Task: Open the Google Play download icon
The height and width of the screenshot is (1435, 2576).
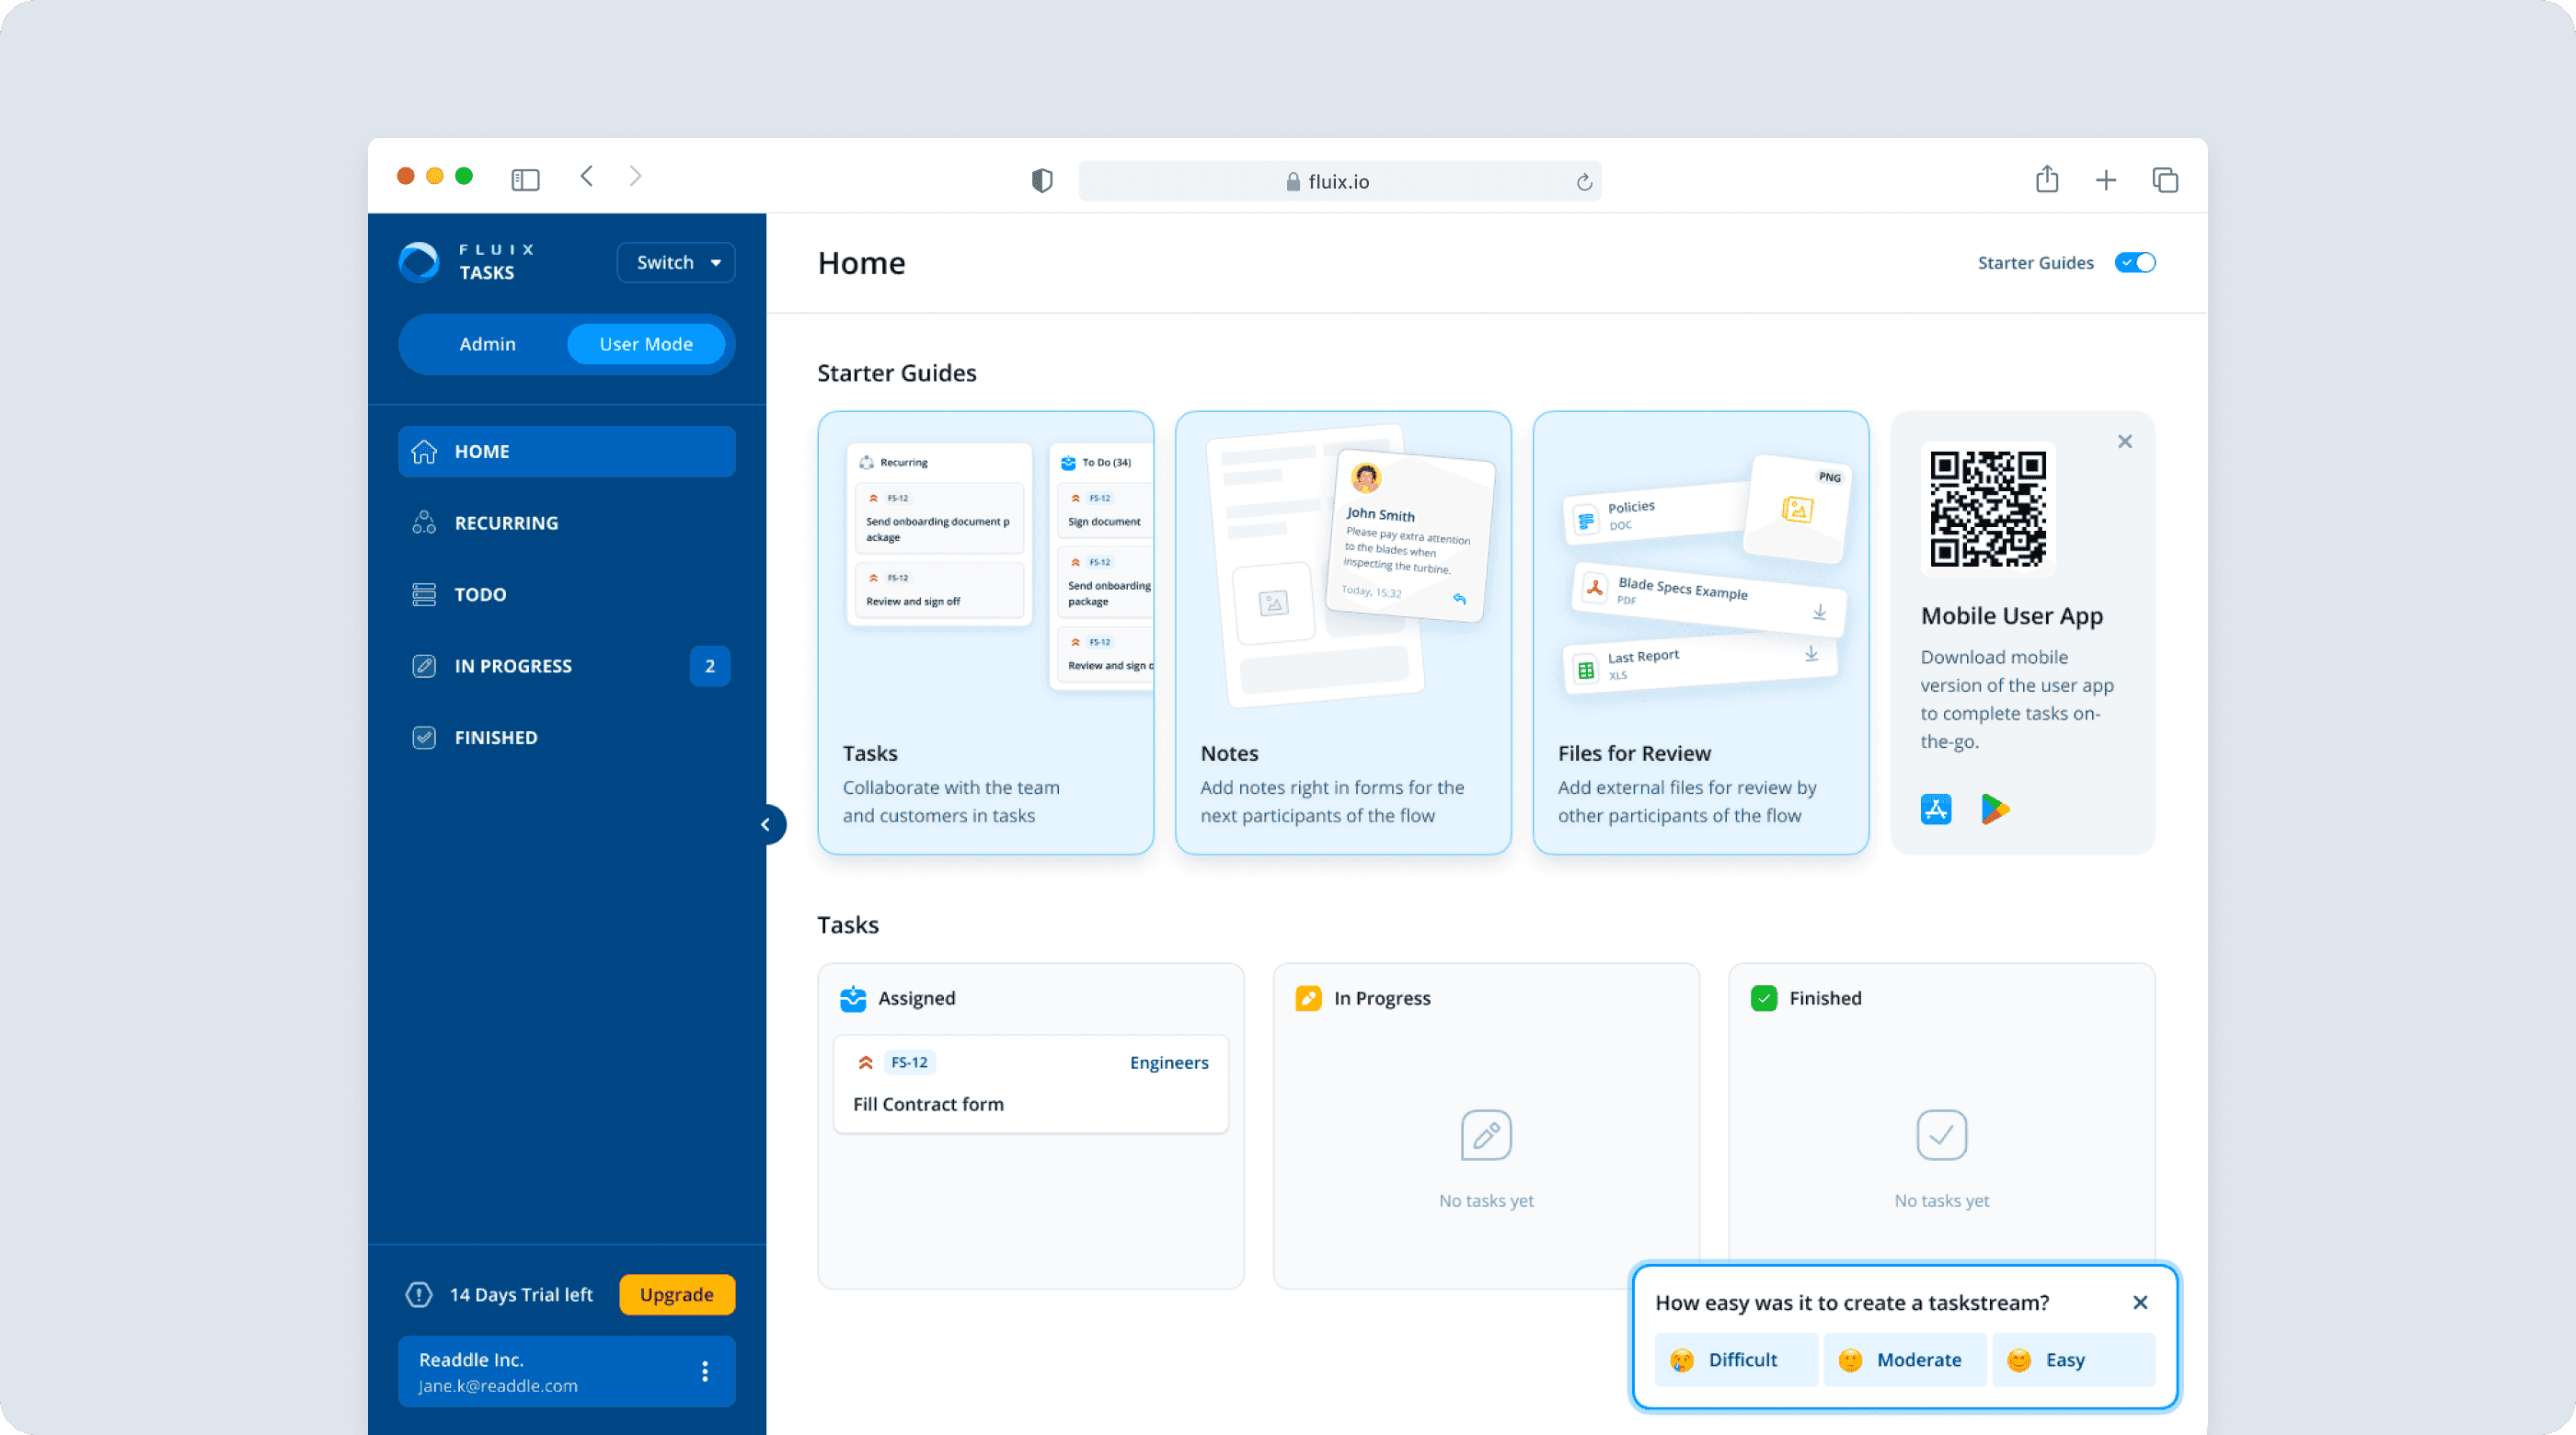Action: (1994, 808)
